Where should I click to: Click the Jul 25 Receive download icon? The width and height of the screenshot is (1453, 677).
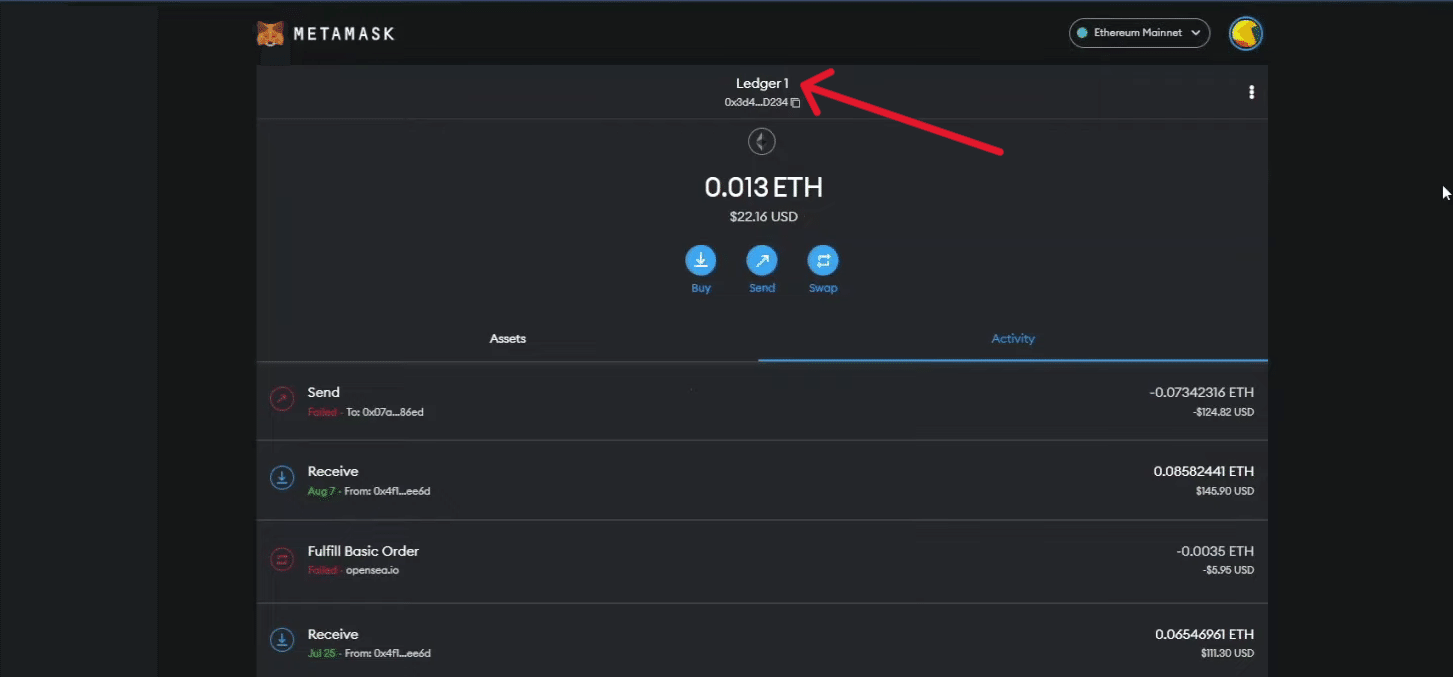[x=282, y=640]
